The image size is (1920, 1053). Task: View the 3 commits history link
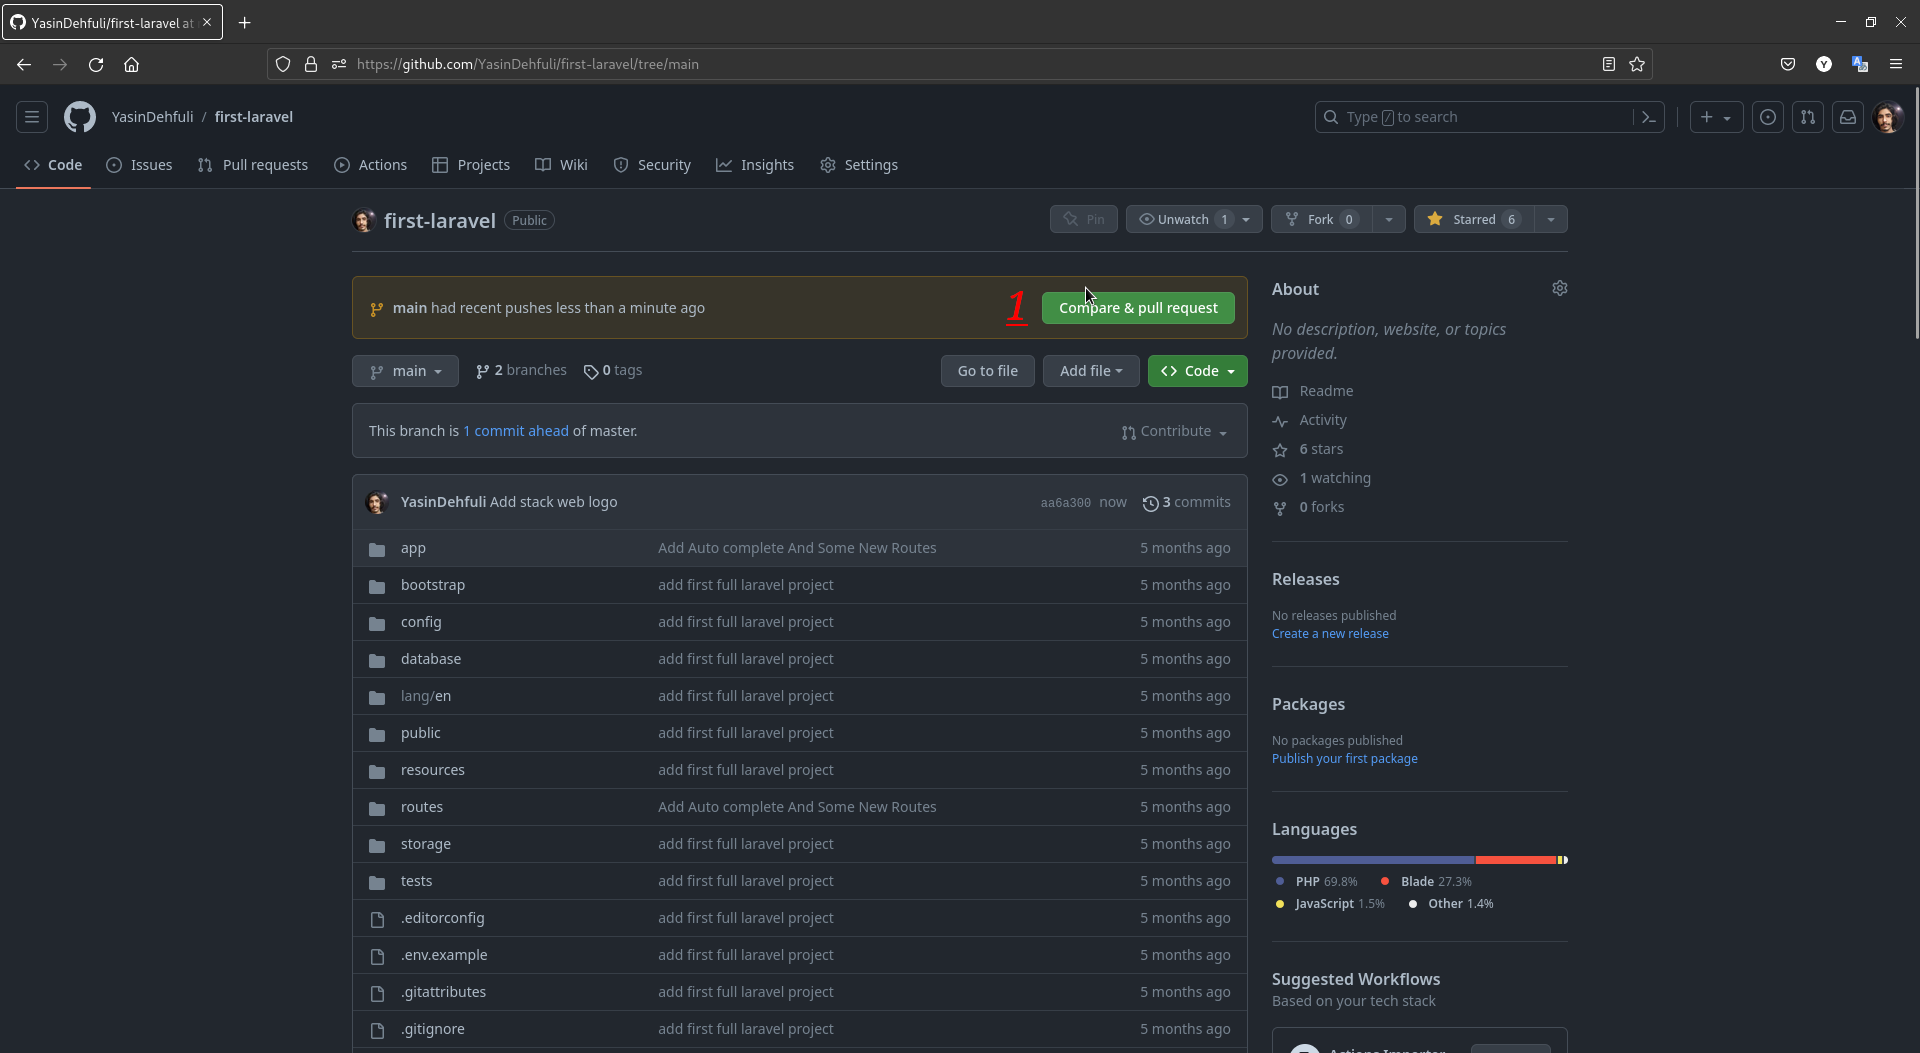(1187, 502)
